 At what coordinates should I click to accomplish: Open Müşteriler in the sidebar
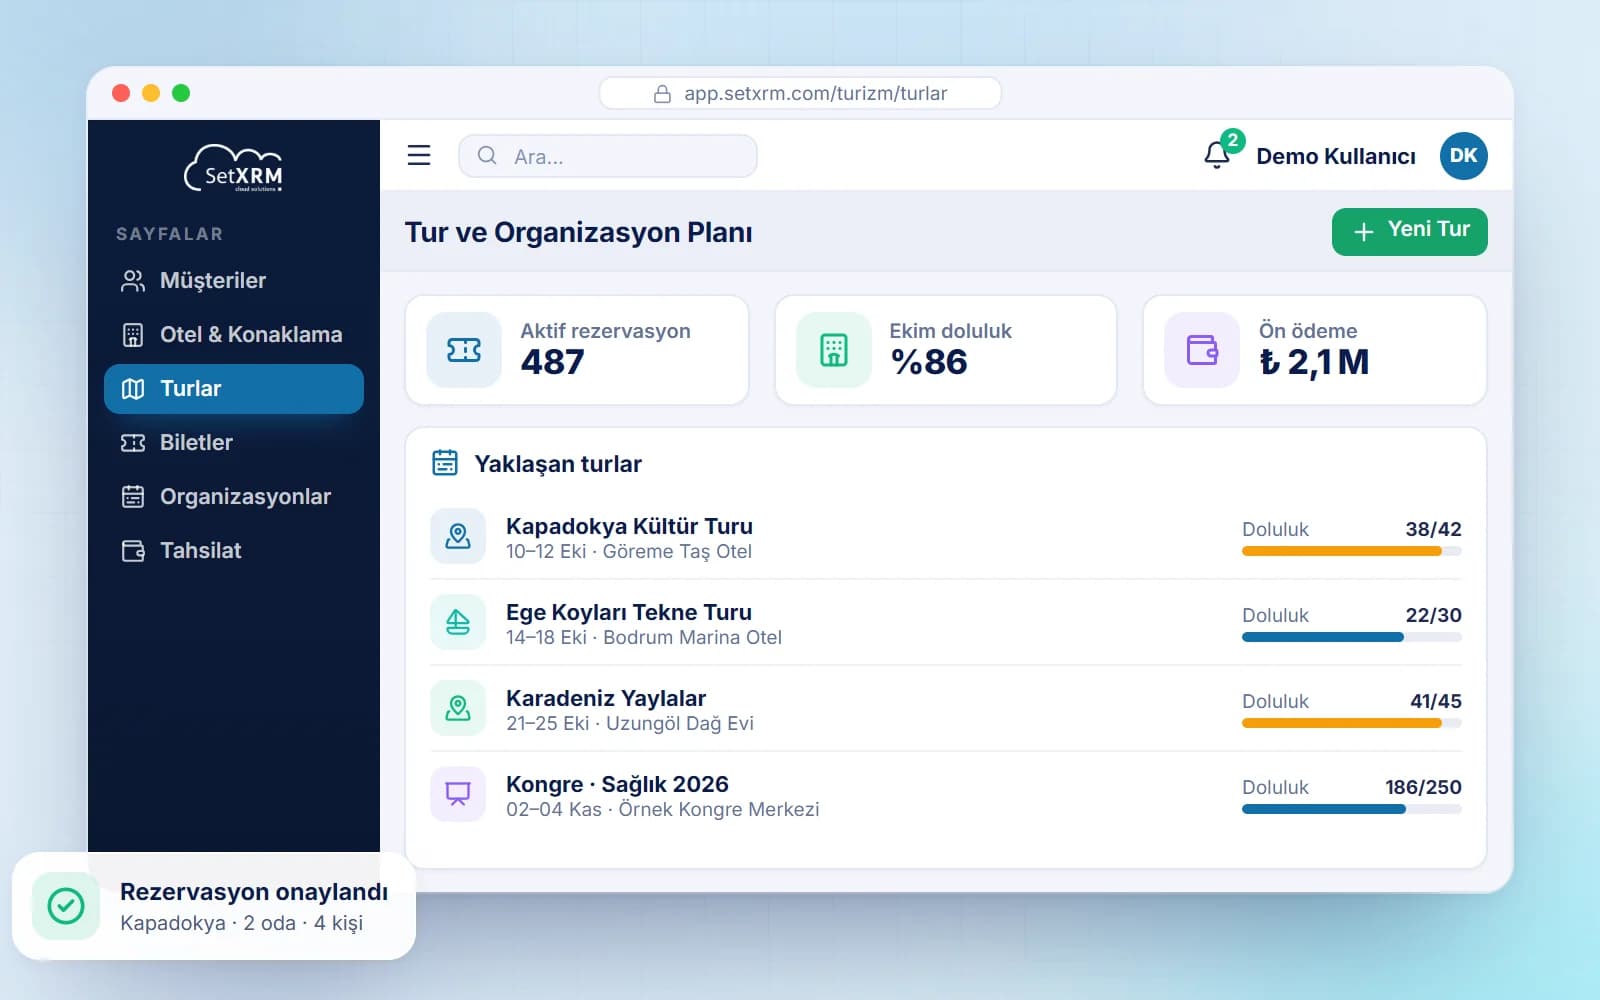[x=234, y=281]
